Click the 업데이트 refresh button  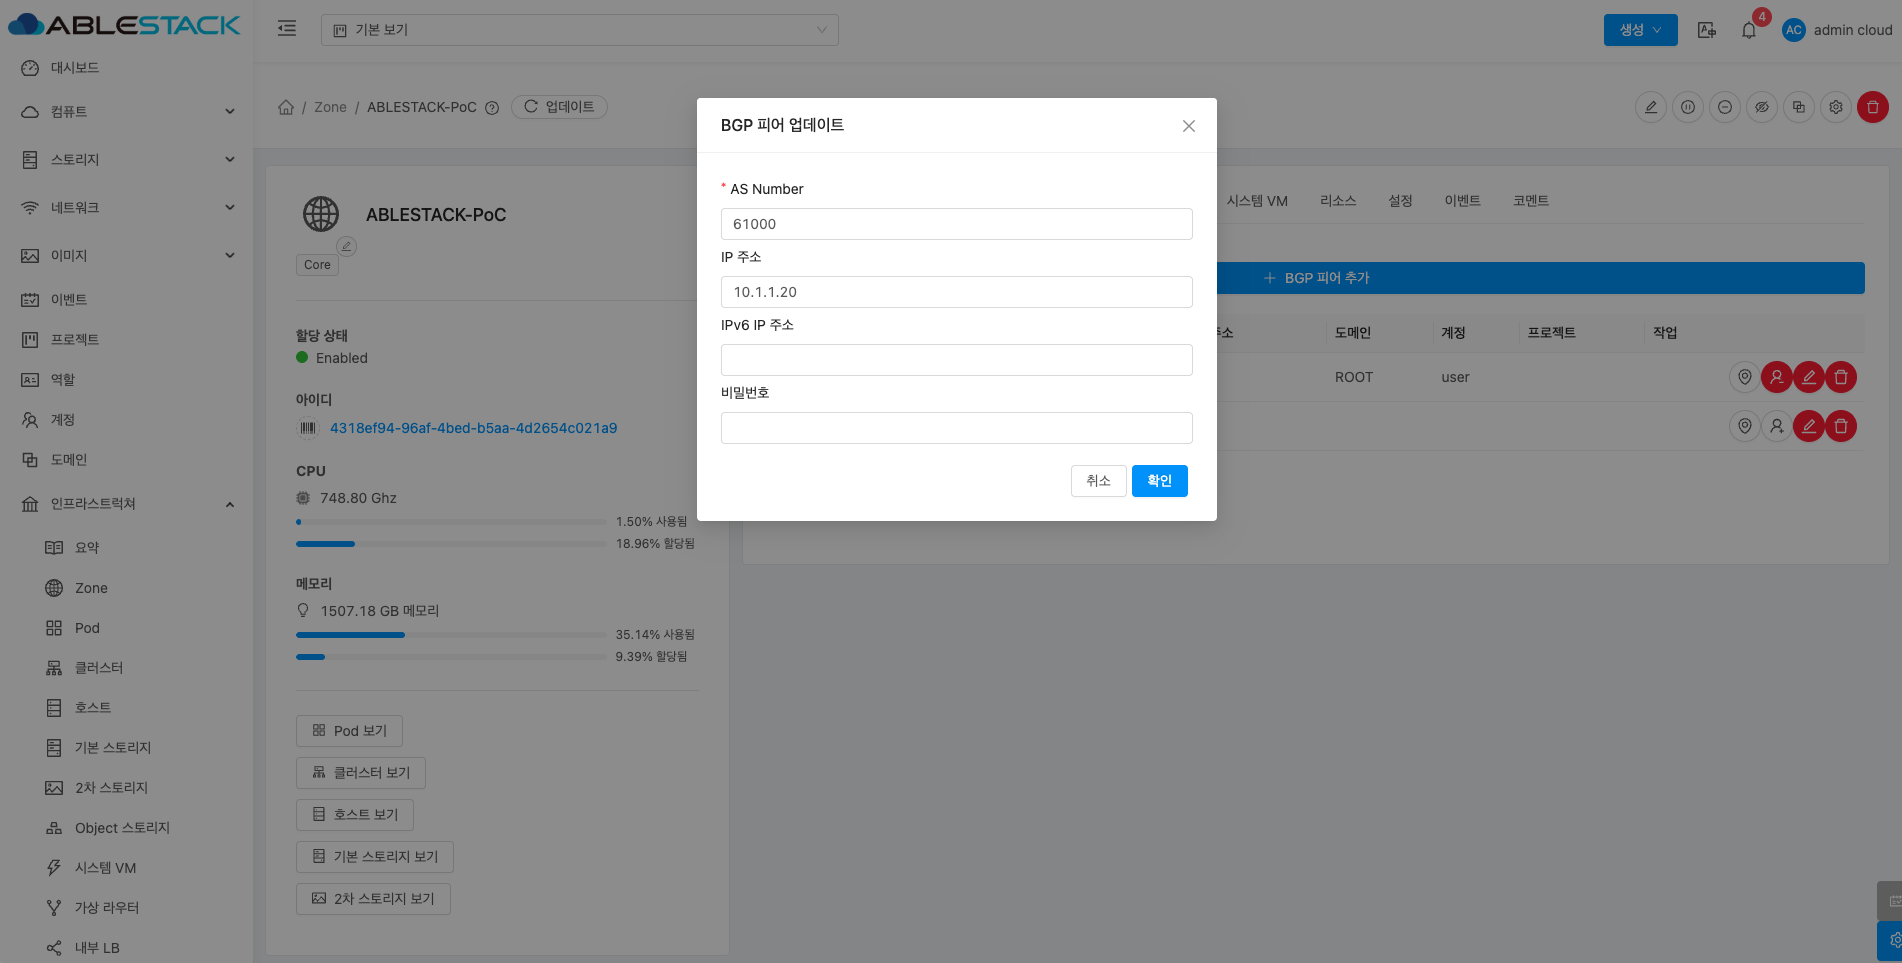click(559, 107)
